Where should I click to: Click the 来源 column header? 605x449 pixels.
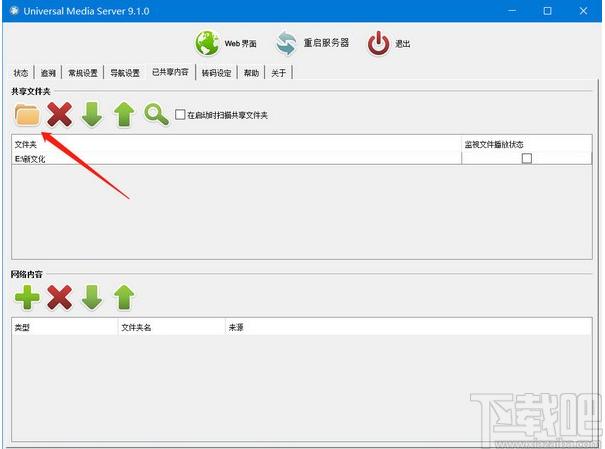click(408, 327)
